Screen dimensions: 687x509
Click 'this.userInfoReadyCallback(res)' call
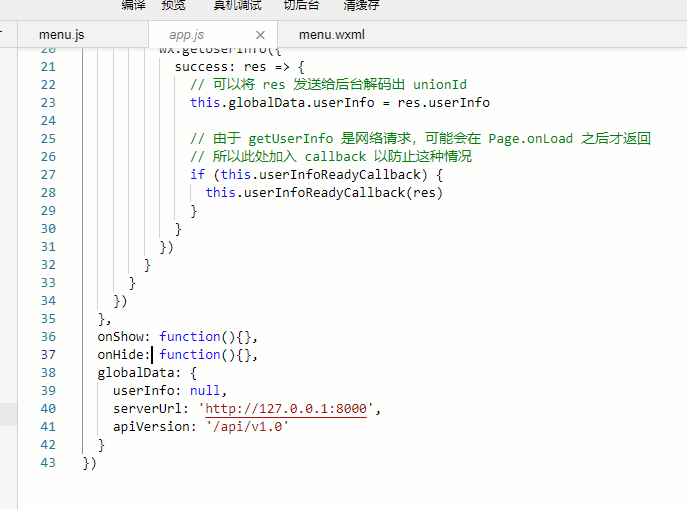tap(324, 193)
